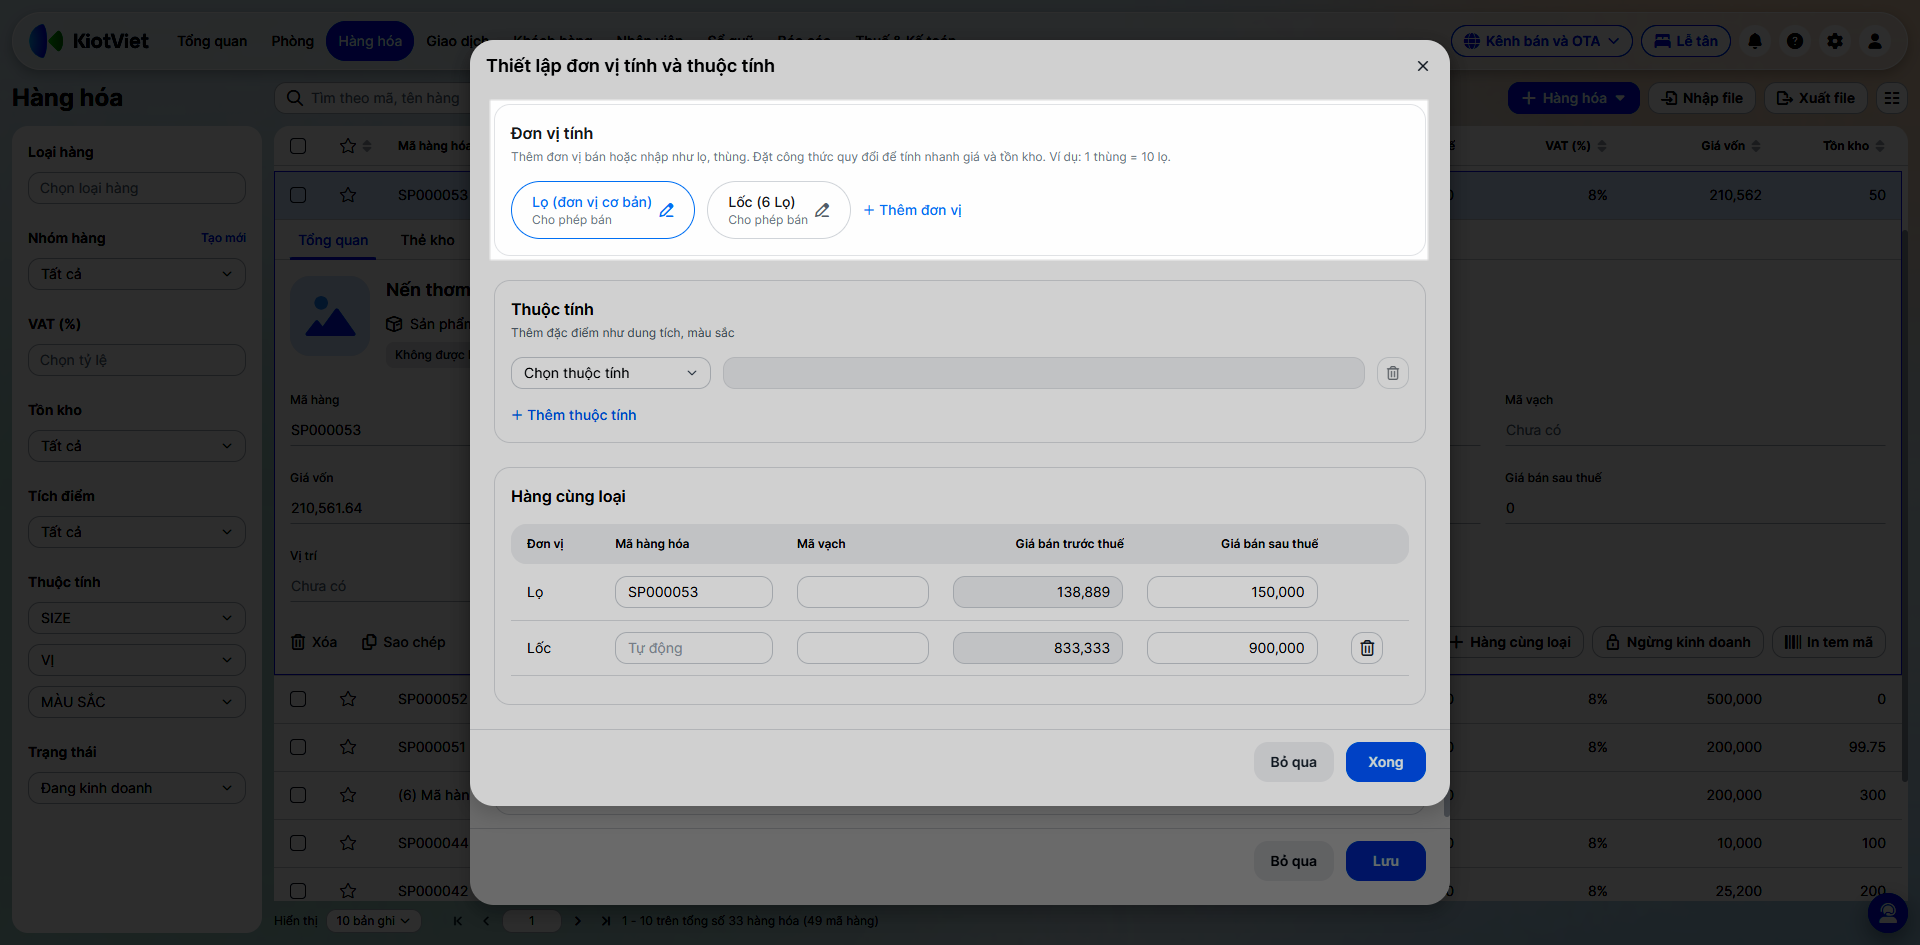The height and width of the screenshot is (945, 1920).
Task: Close the unit setup dialog
Action: [x=1423, y=66]
